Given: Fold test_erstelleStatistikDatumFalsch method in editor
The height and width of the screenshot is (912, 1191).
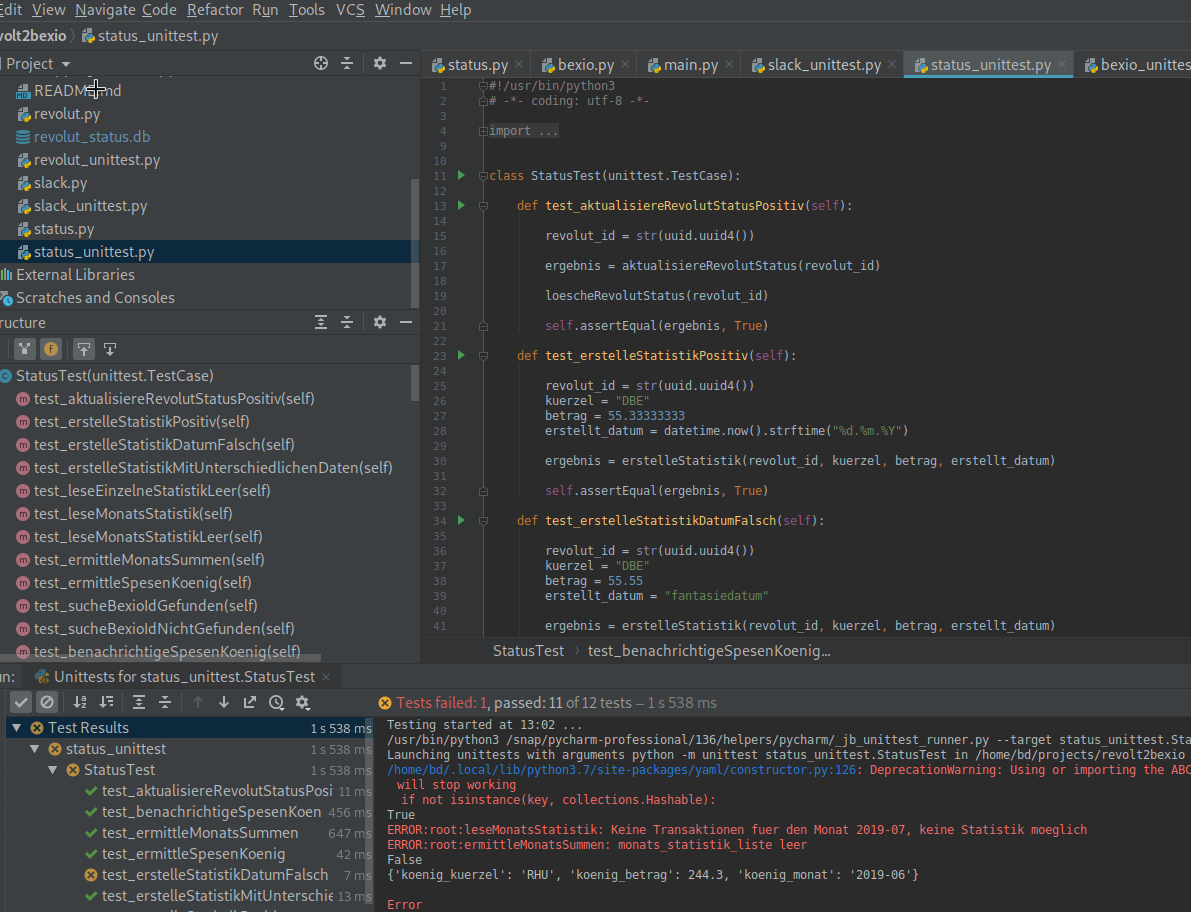Looking at the screenshot, I should pos(483,521).
